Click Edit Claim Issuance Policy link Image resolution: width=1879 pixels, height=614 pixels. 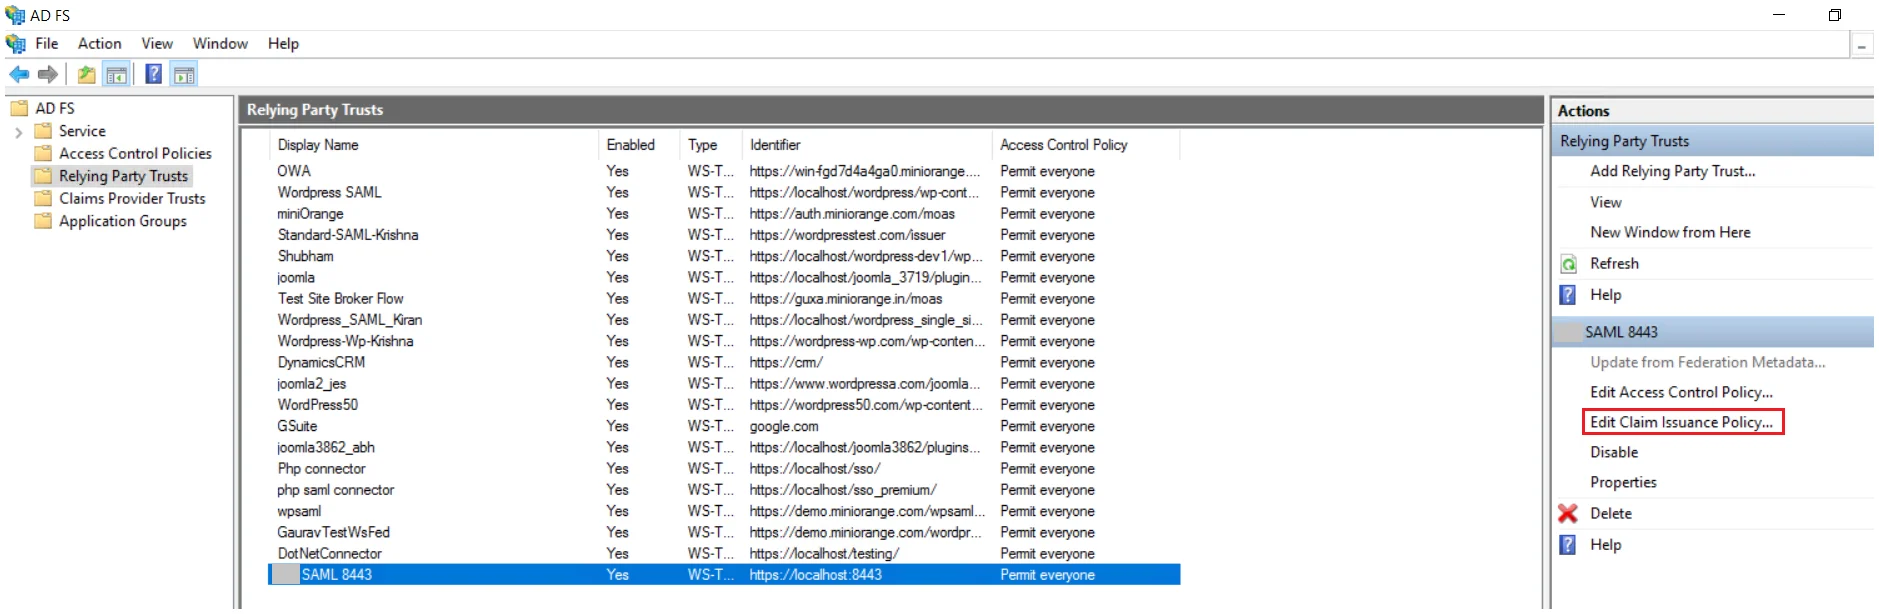(1681, 423)
